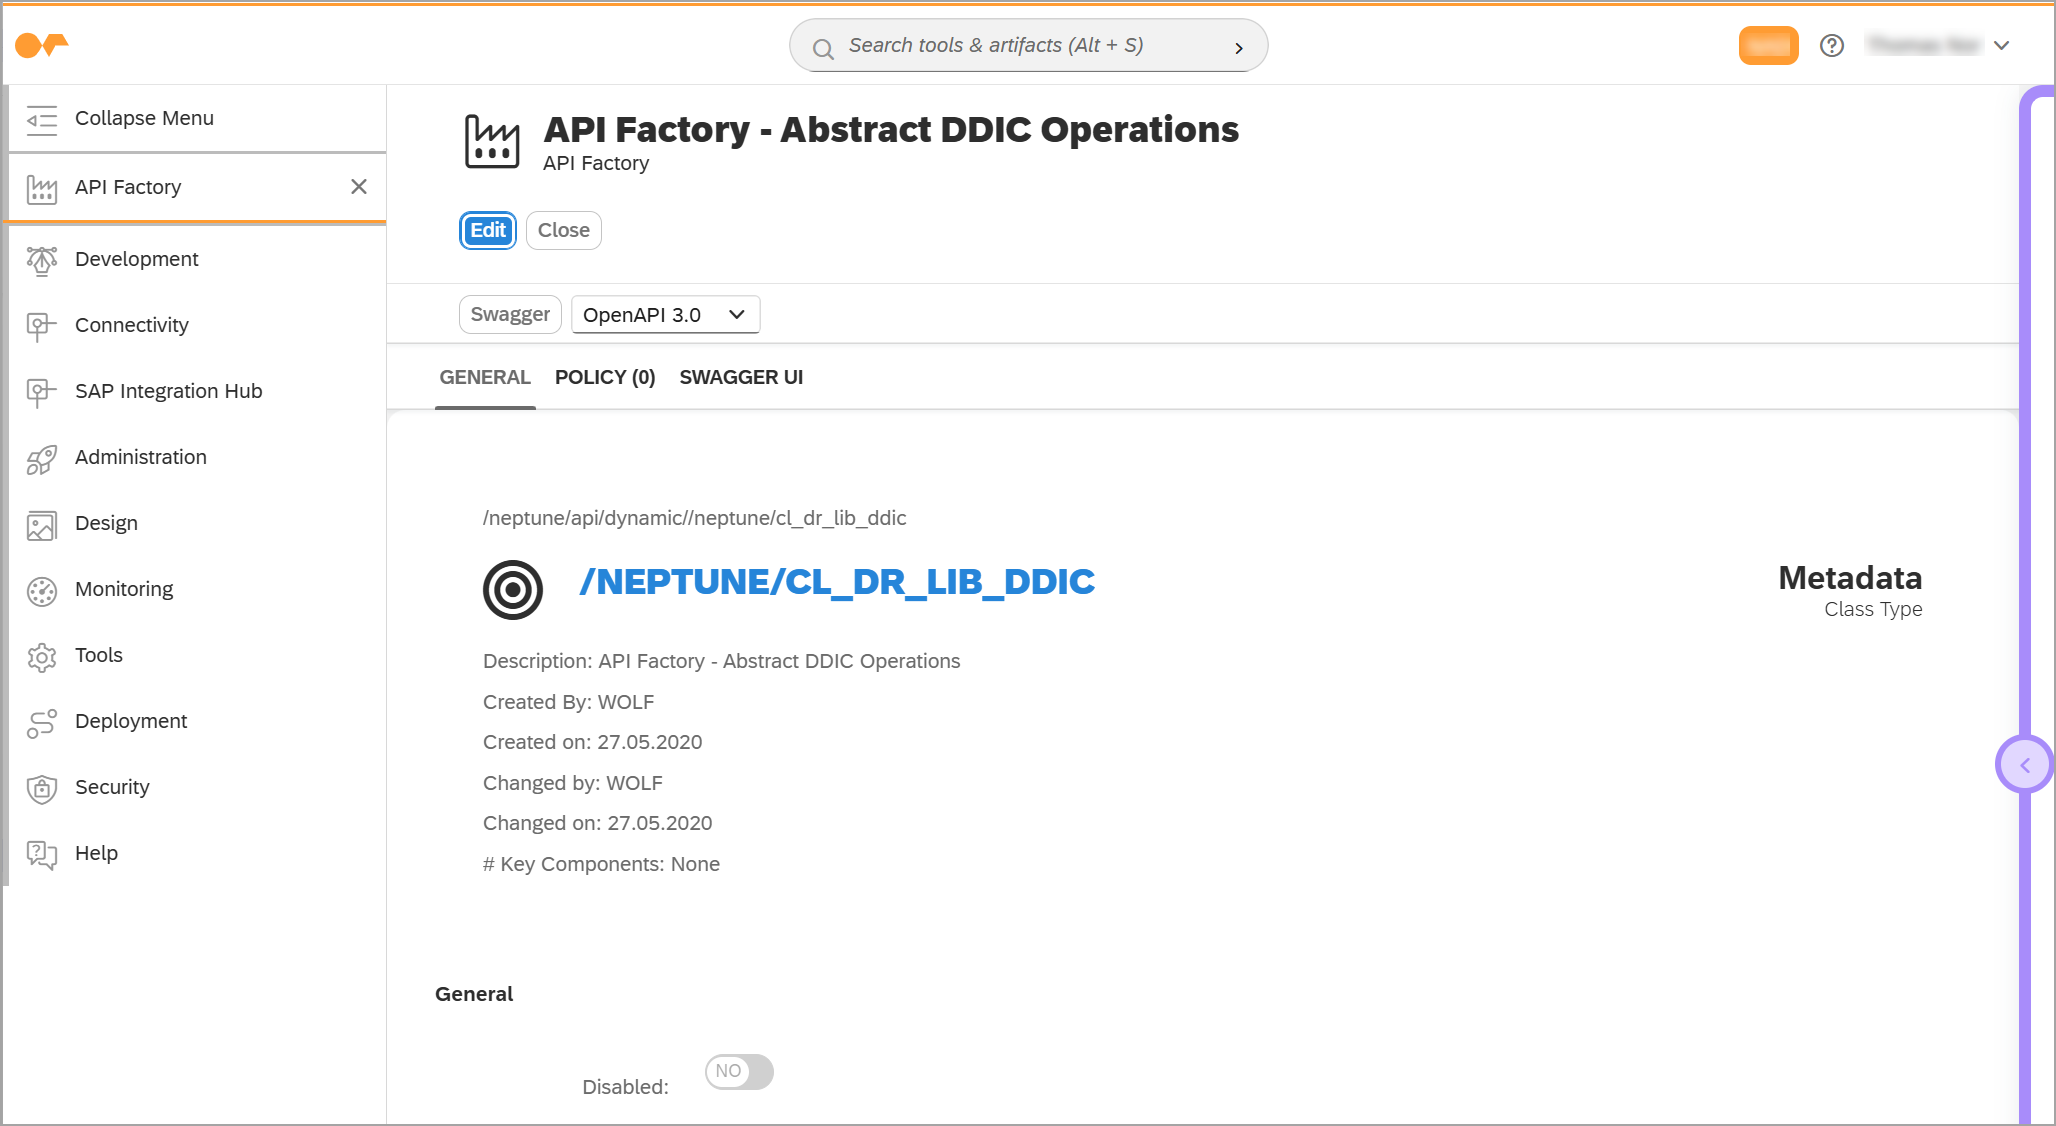The height and width of the screenshot is (1126, 2056).
Task: Collapse the right side panel chevron
Action: point(2025,764)
